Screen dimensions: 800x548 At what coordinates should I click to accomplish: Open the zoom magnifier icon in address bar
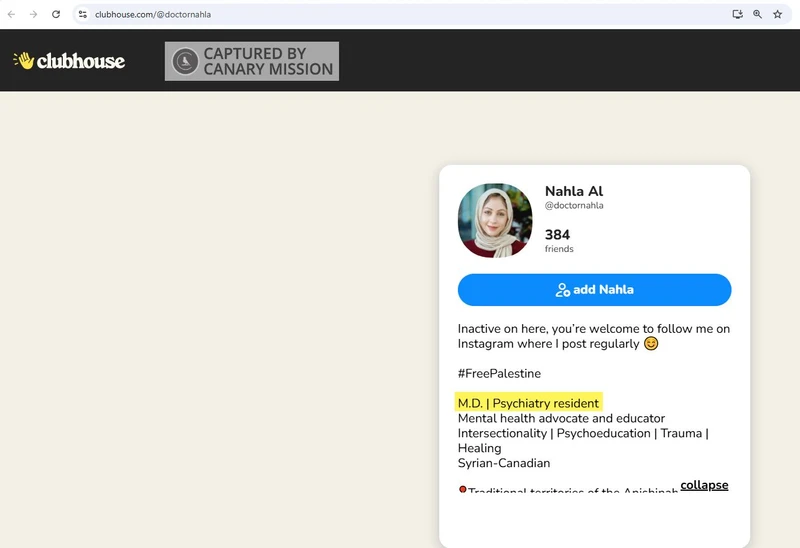coord(757,14)
